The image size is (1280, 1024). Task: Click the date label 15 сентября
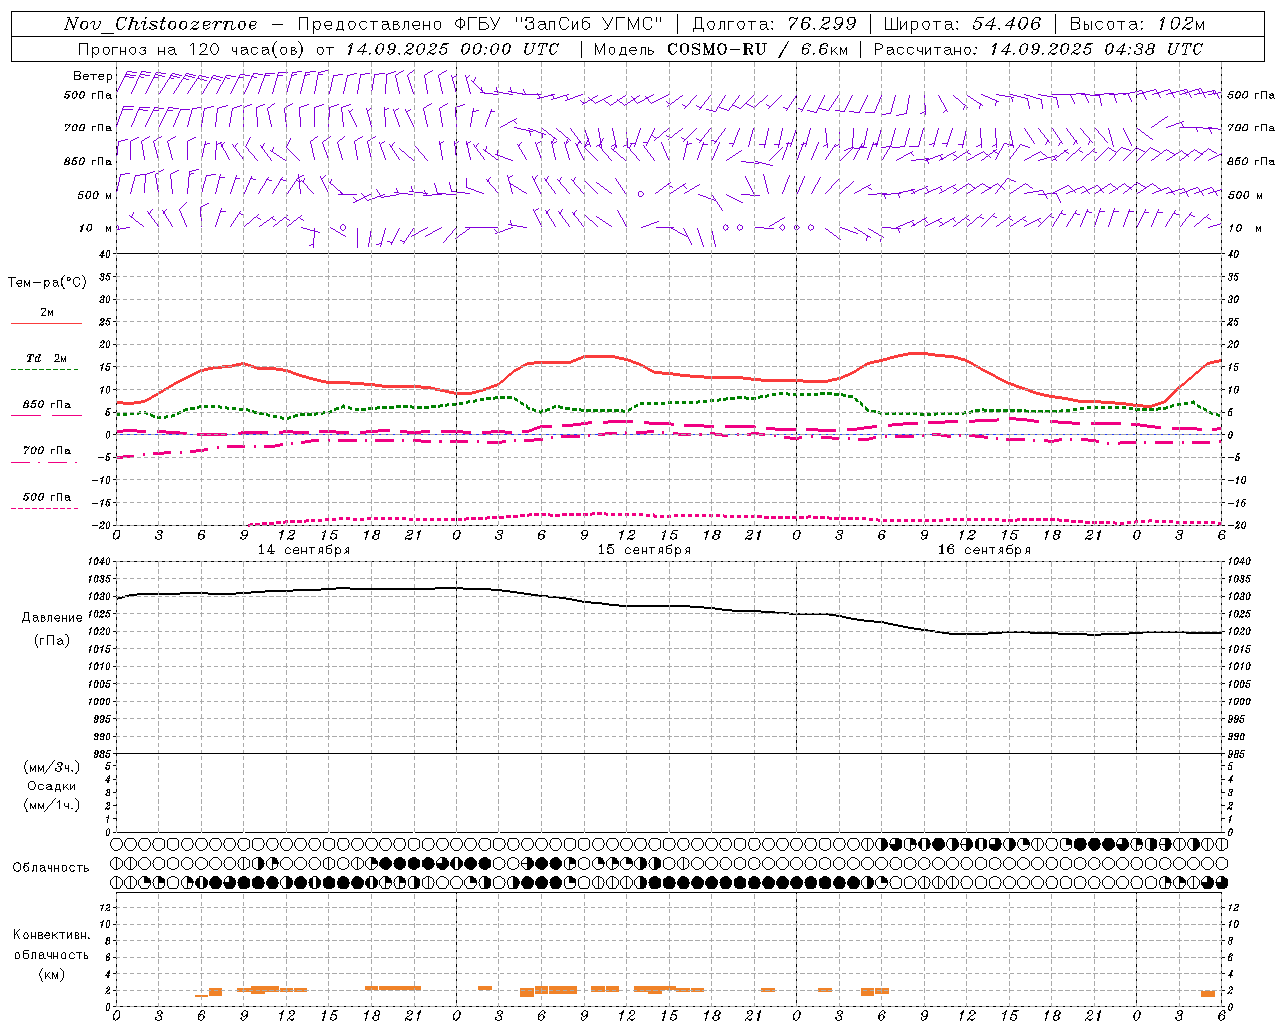pos(644,550)
